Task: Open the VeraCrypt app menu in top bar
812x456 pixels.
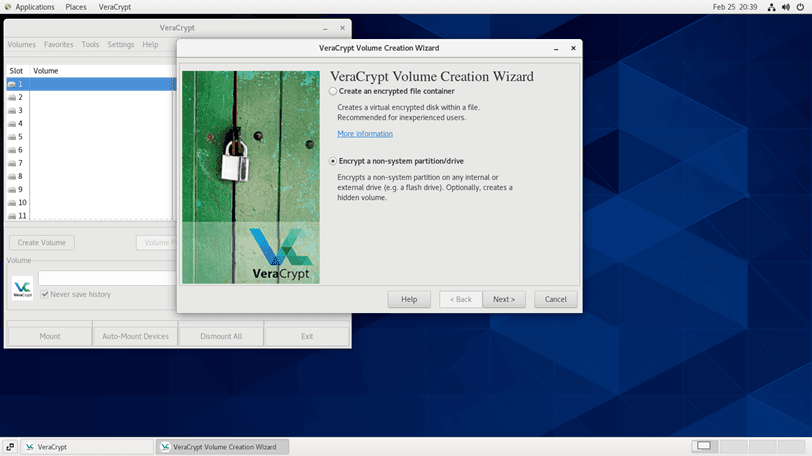Action: point(114,7)
